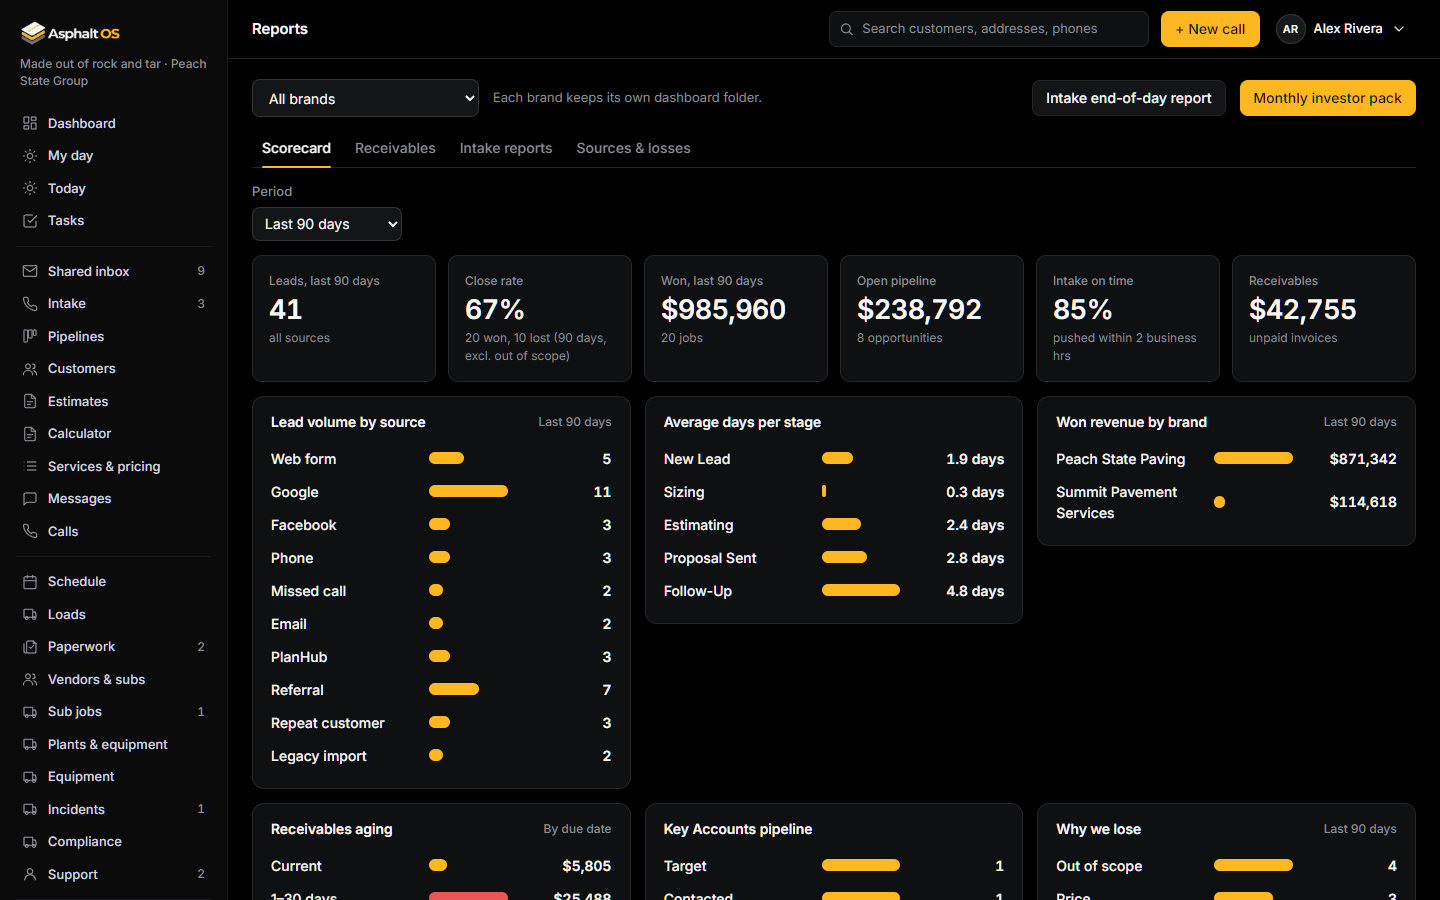Open the Last 90 days period dropdown
The image size is (1440, 900).
coord(327,224)
